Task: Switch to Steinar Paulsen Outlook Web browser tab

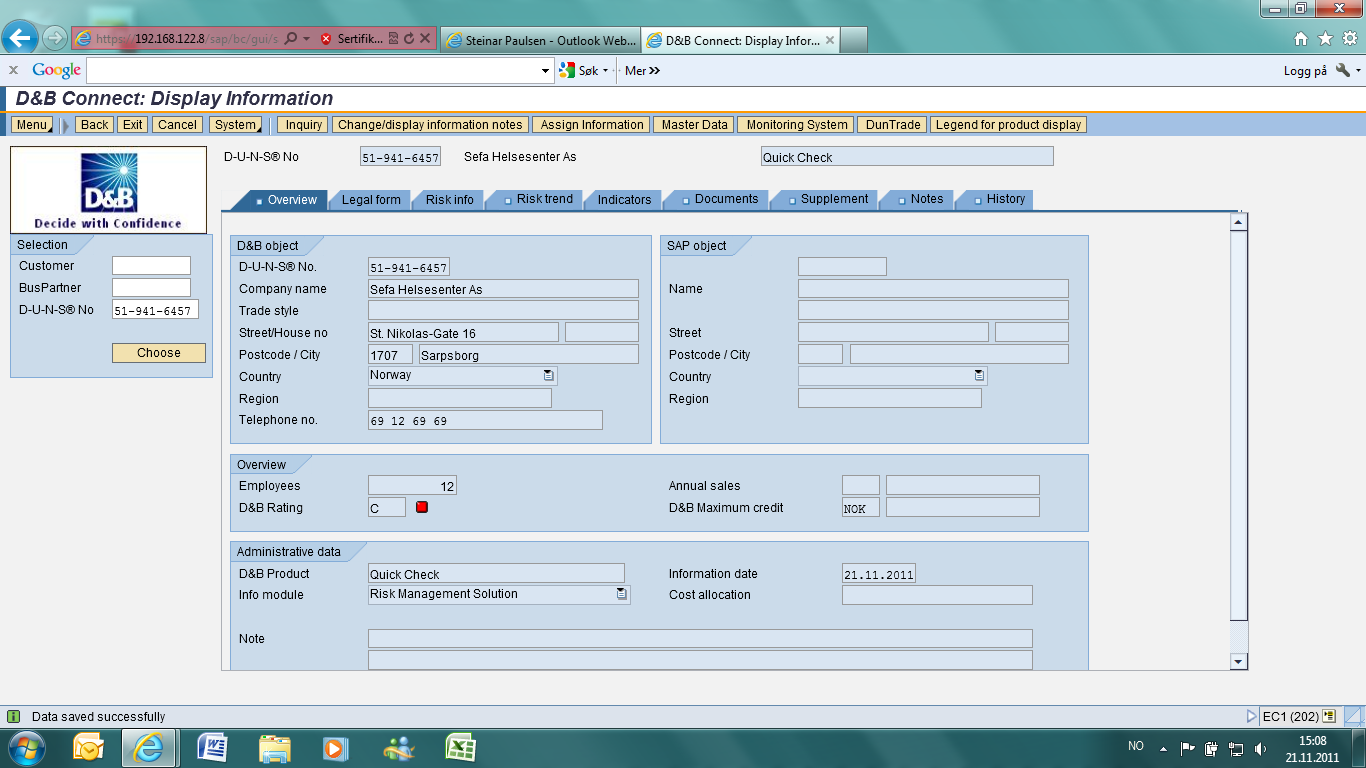Action: click(x=539, y=40)
